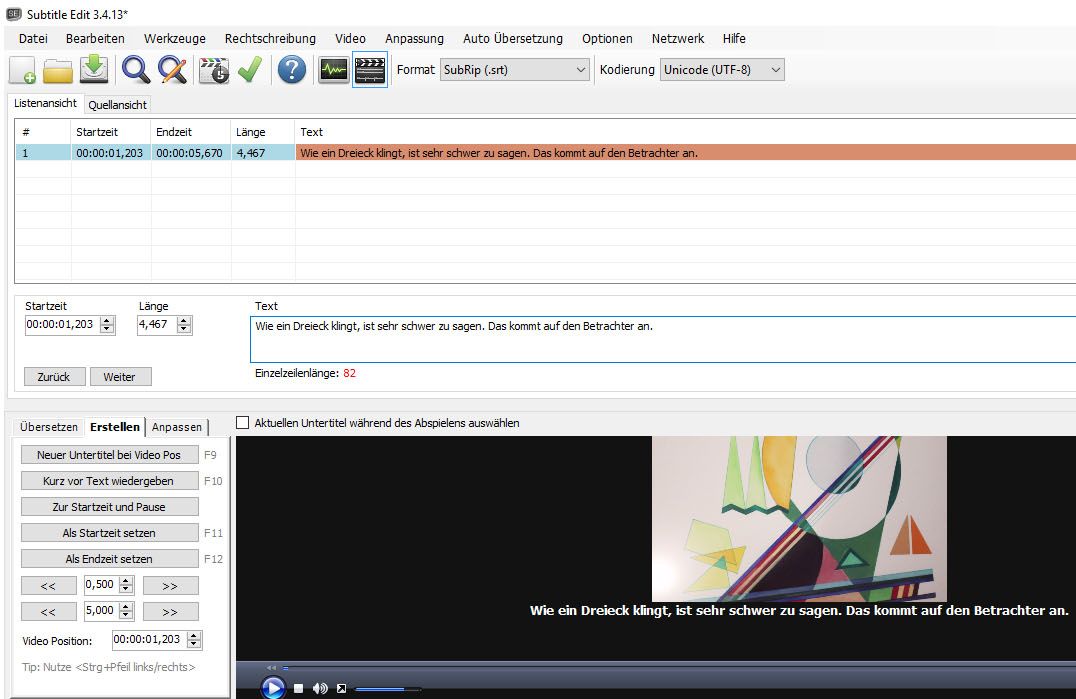Toggle the waveform display icon
The width and height of the screenshot is (1076, 699).
pos(334,70)
